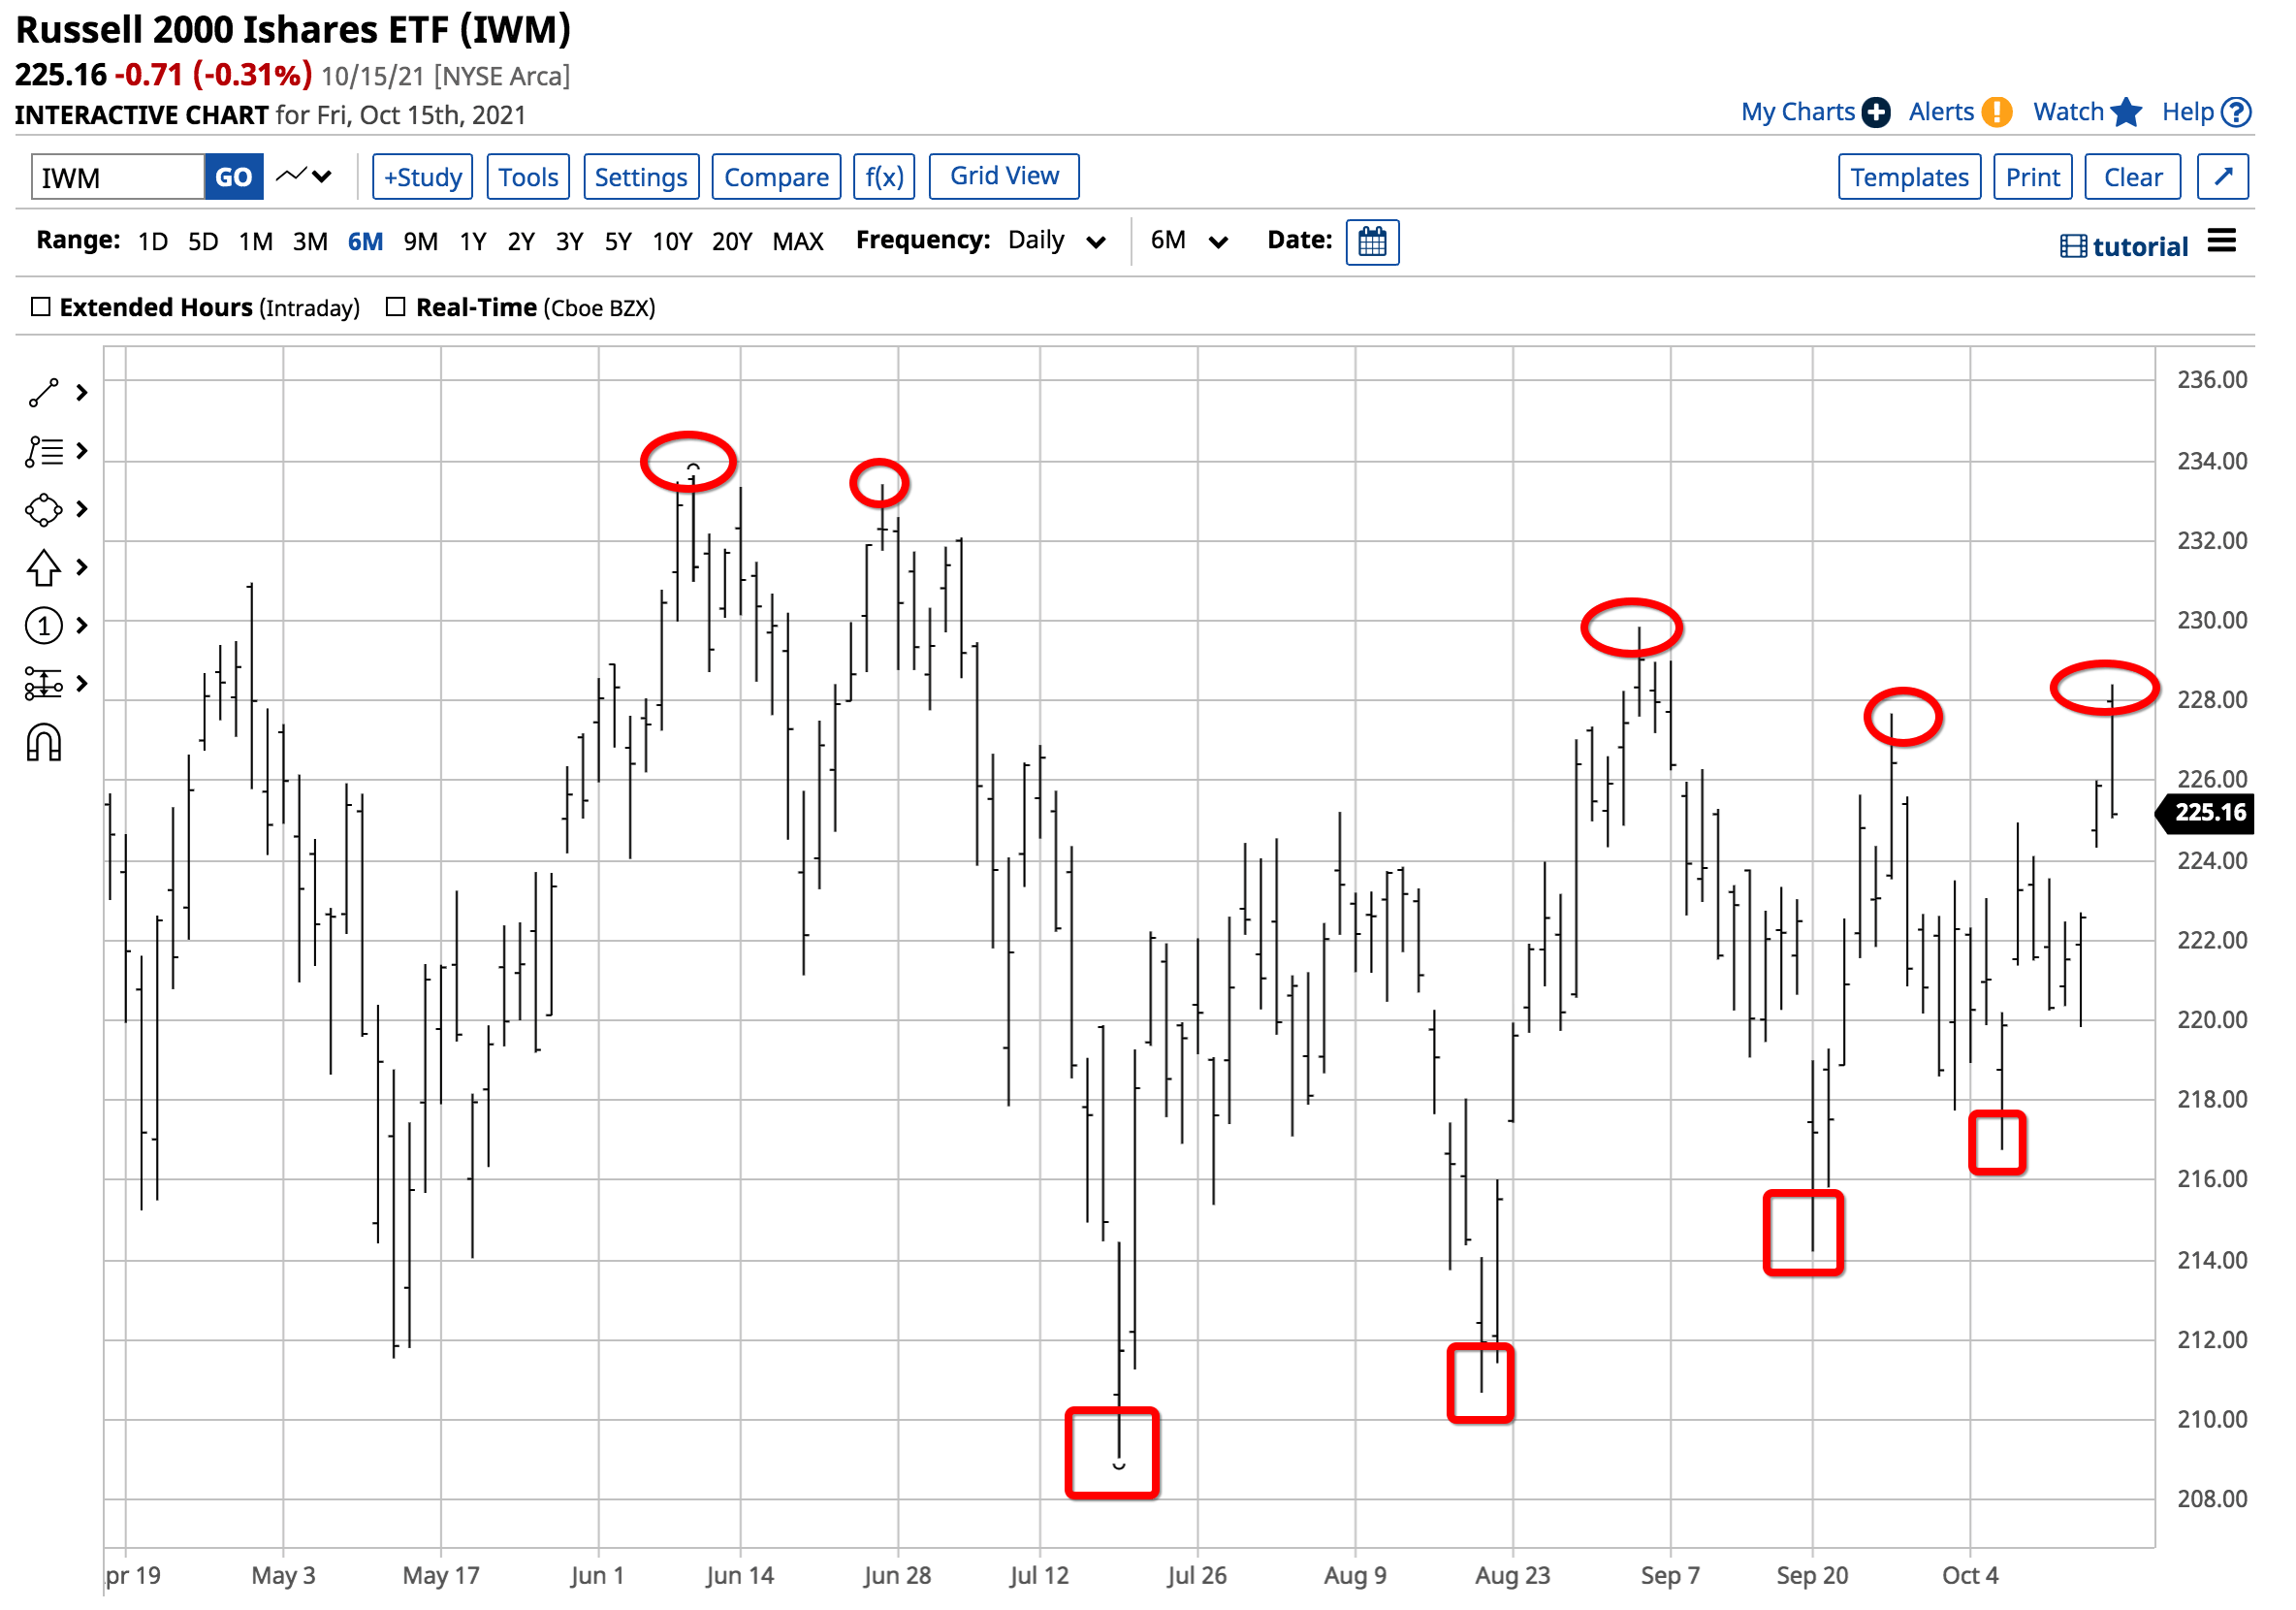Image resolution: width=2296 pixels, height=1610 pixels.
Task: Select the trendline drawing tool
Action: [45, 393]
